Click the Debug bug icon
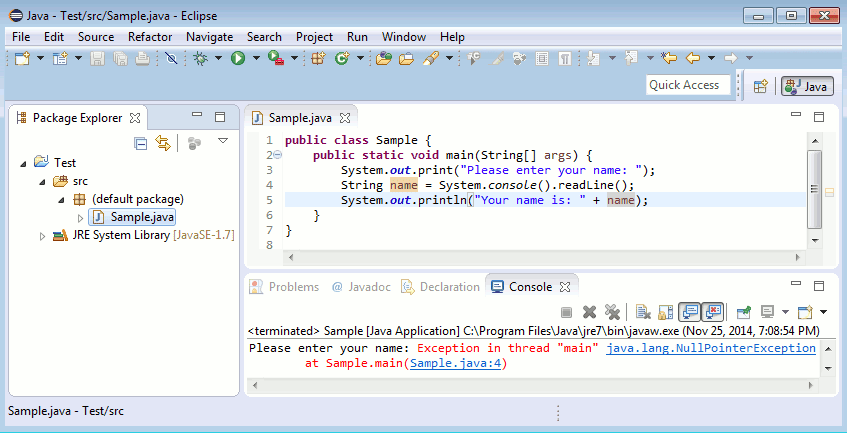This screenshot has width=847, height=433. point(201,58)
